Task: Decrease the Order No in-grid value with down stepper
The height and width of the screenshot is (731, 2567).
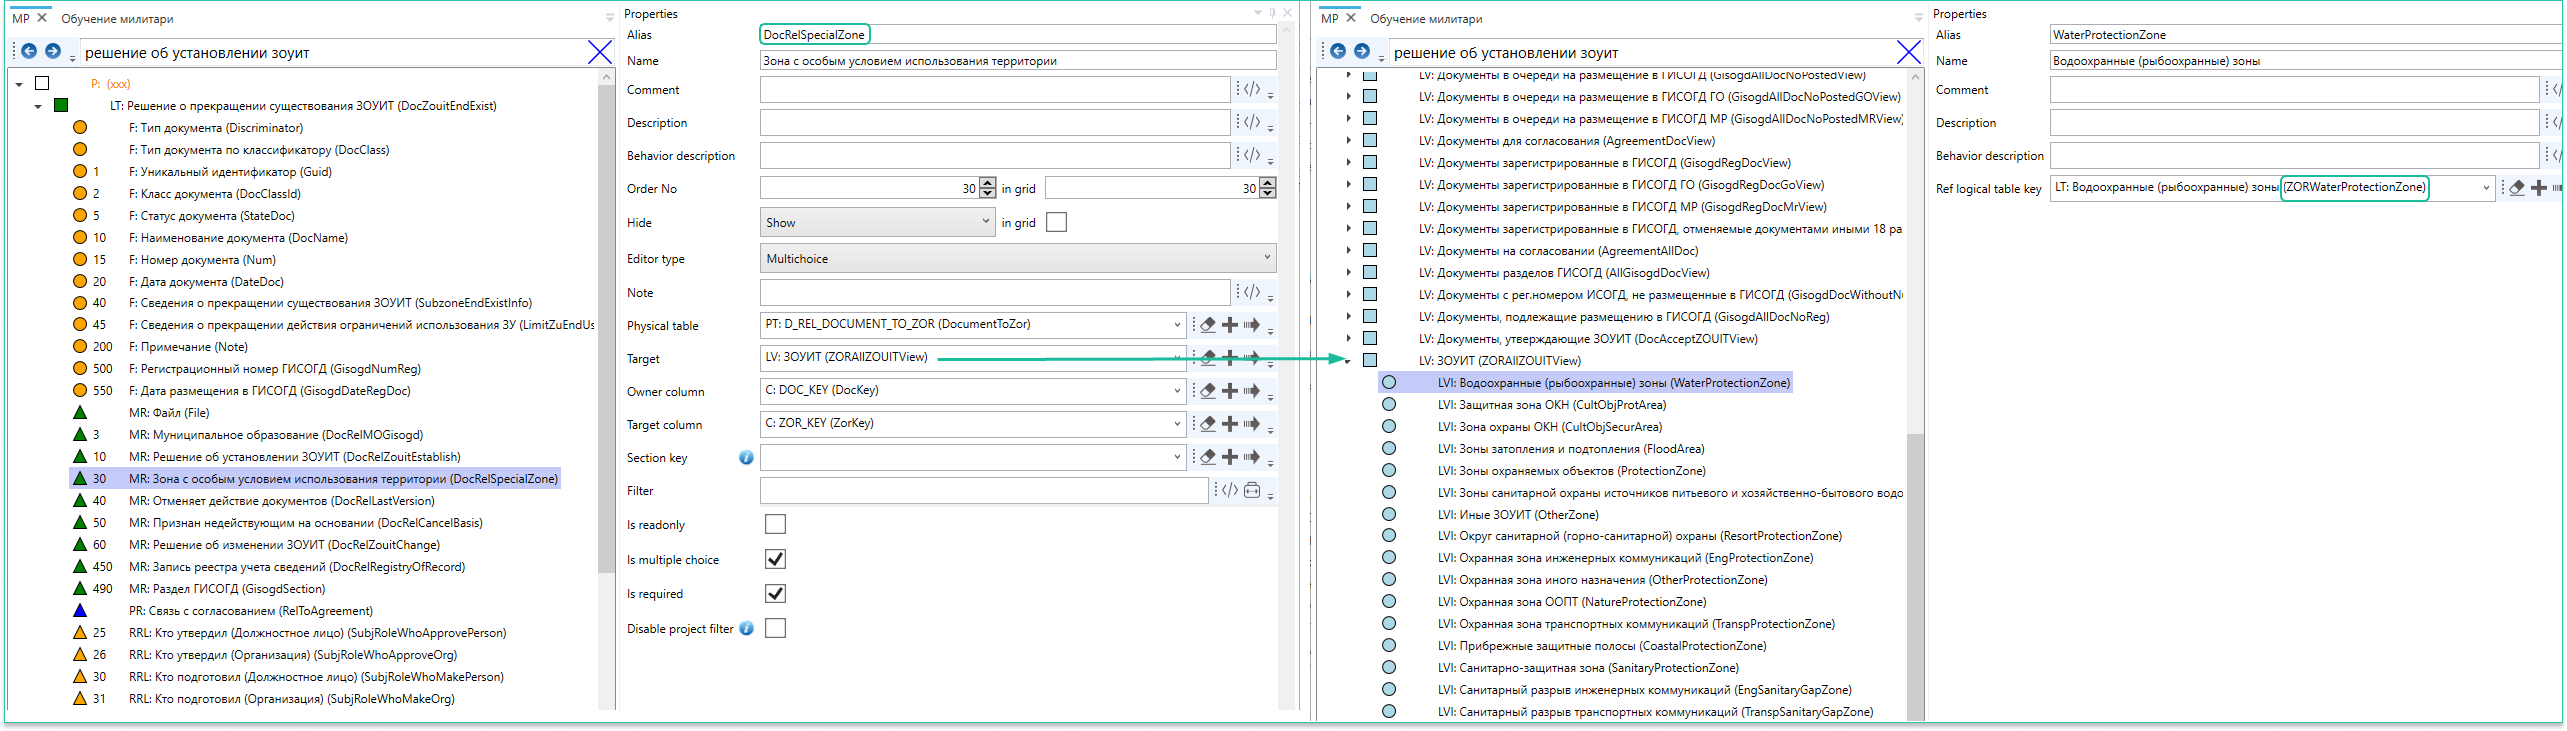Action: 1268,193
